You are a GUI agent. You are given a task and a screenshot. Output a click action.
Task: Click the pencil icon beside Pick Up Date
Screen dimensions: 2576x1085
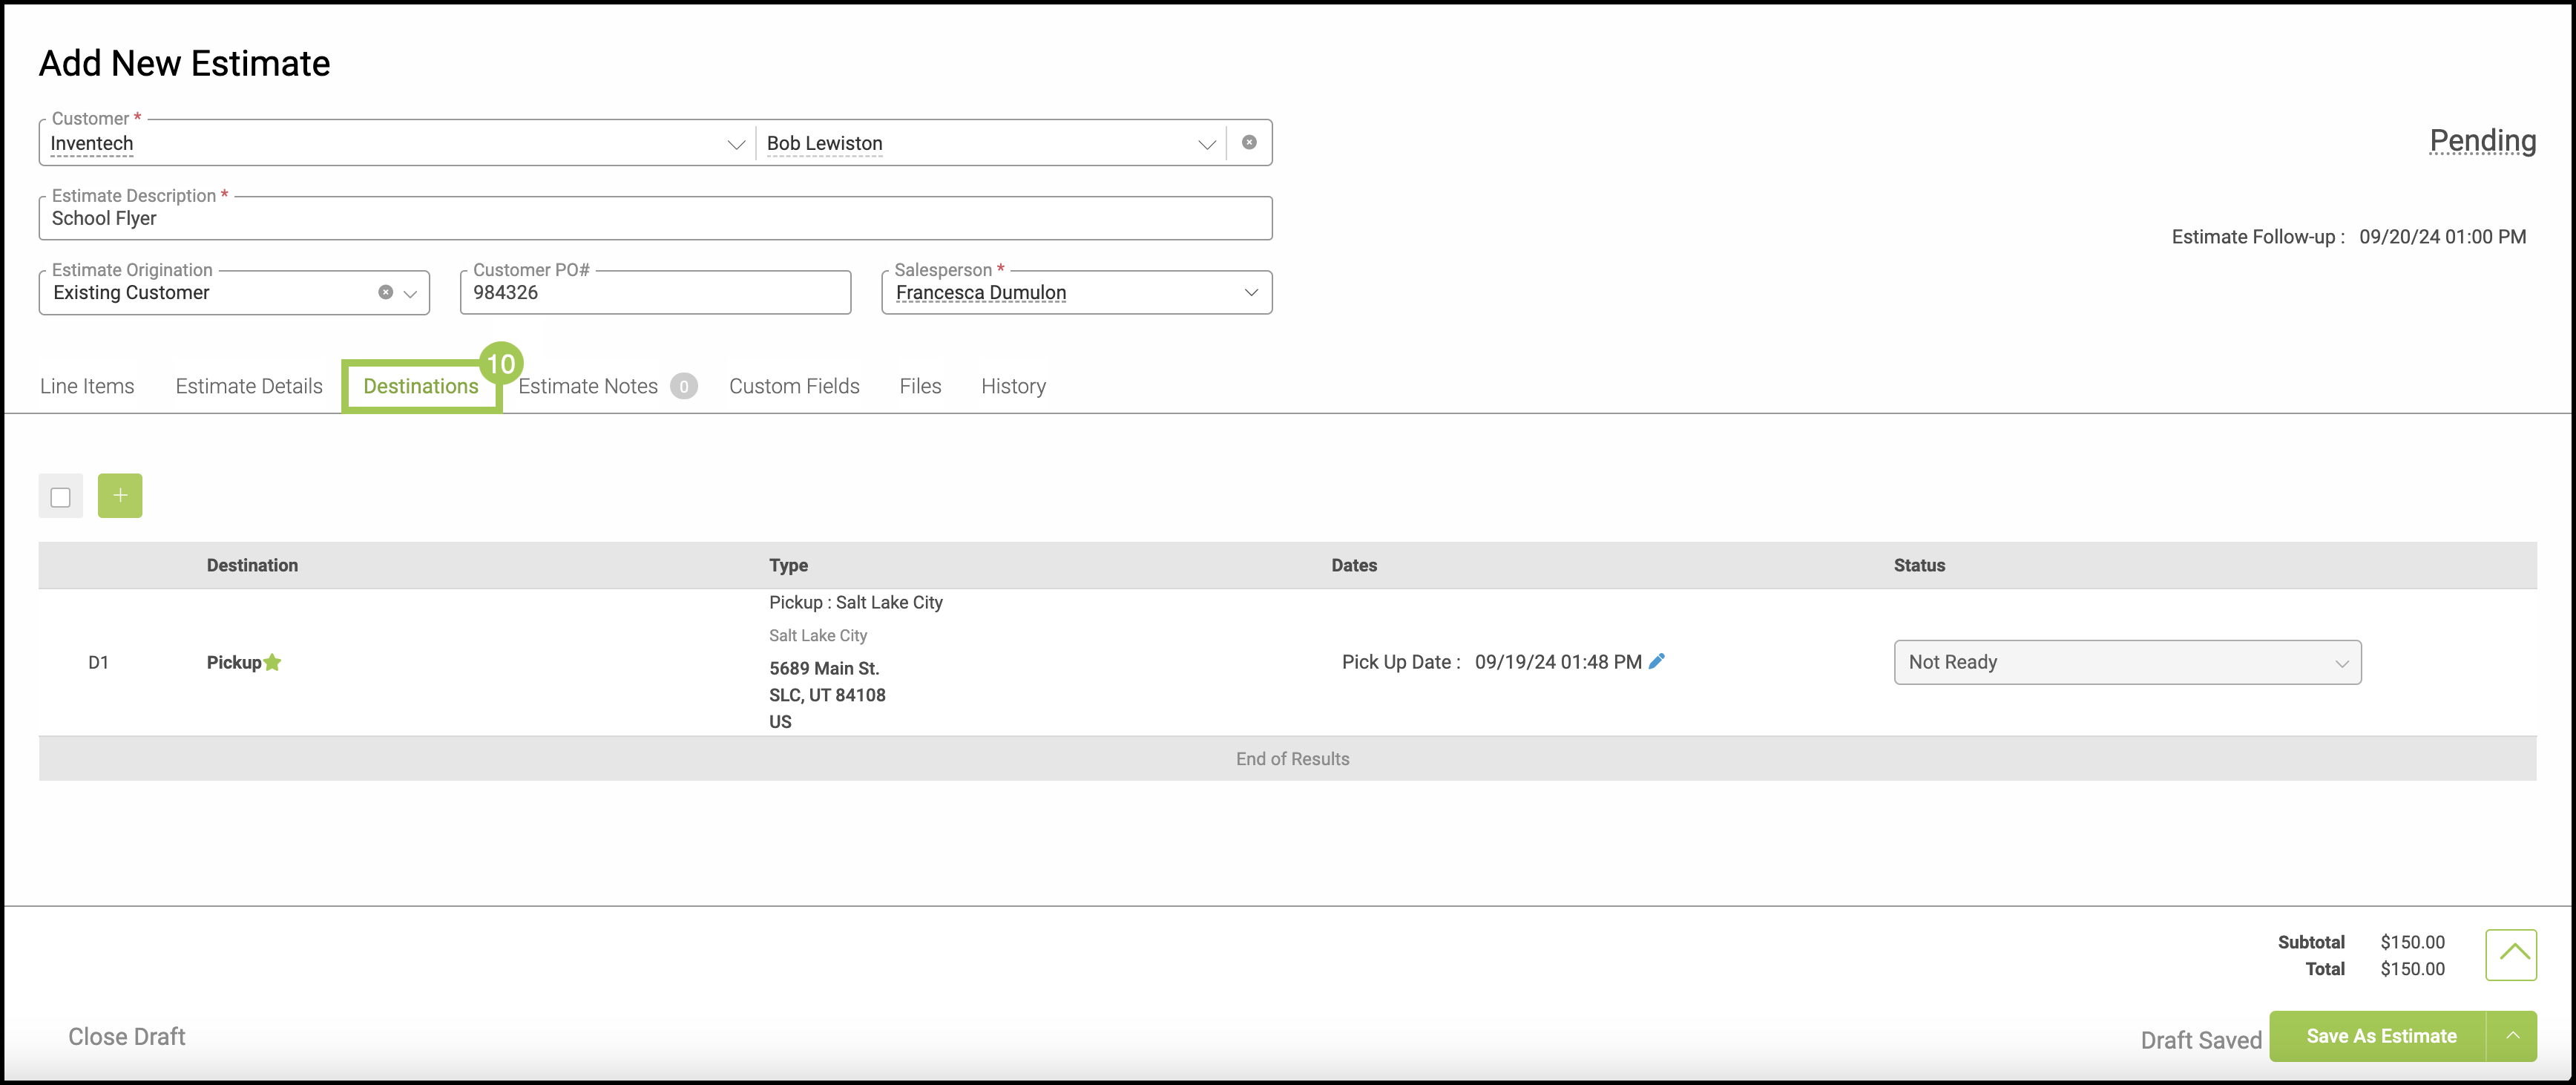pyautogui.click(x=1657, y=661)
